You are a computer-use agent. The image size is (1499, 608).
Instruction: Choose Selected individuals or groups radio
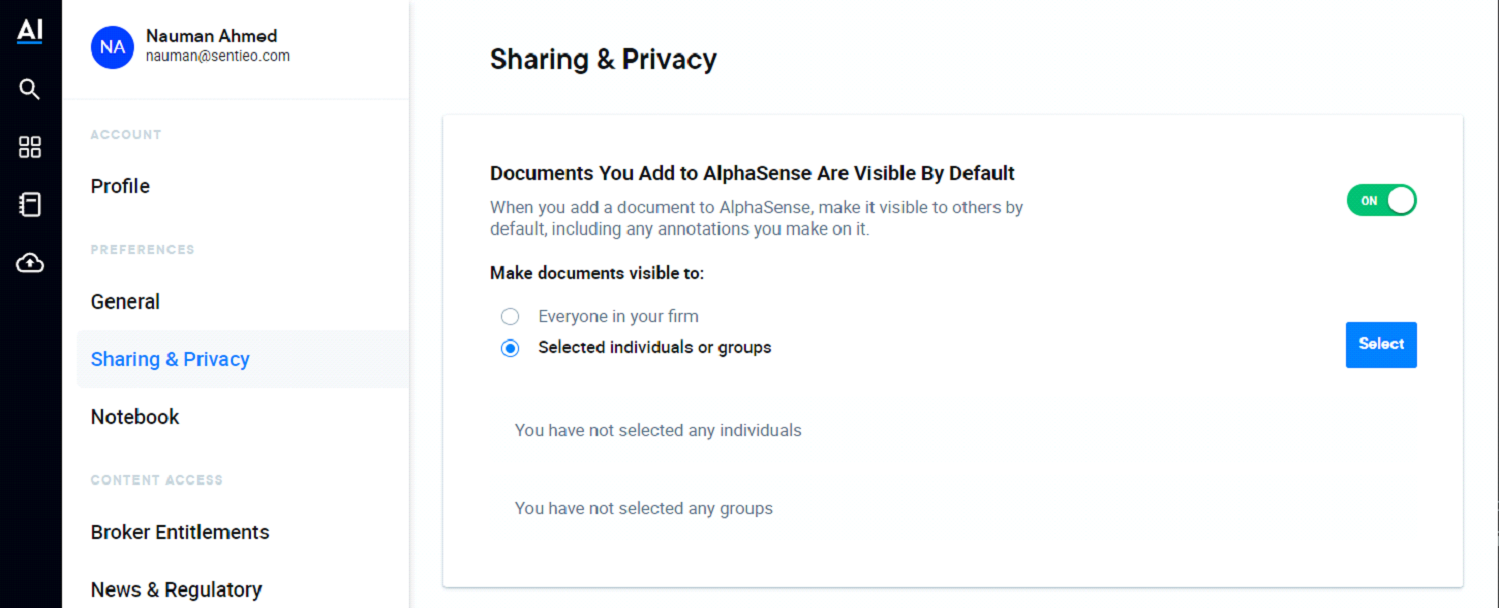(510, 348)
